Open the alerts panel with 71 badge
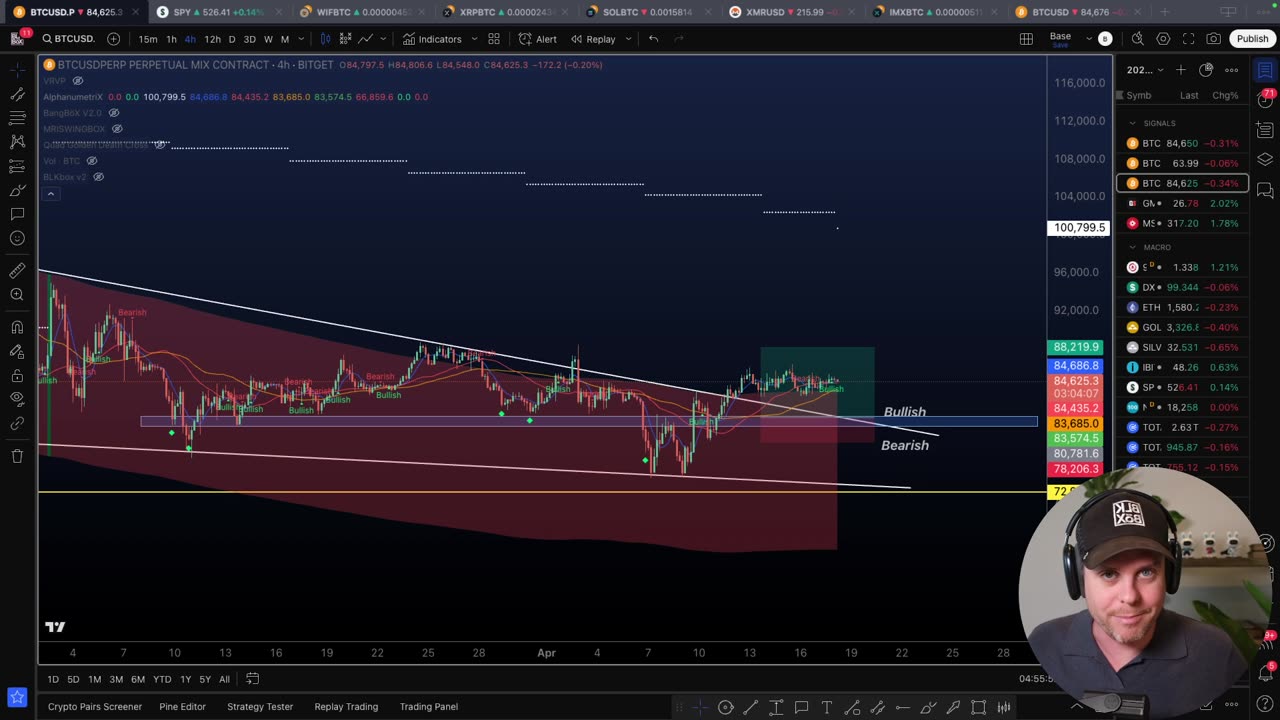This screenshot has height=720, width=1280. coord(1265,100)
